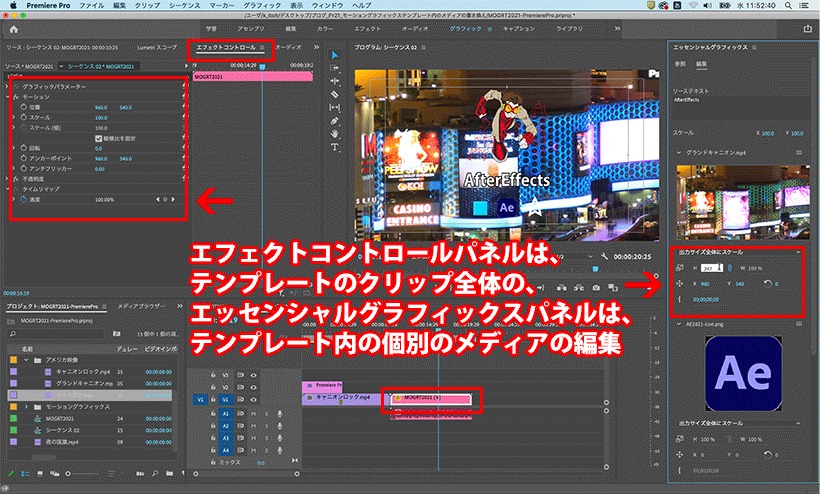This screenshot has width=820, height=494.
Task: Open the Home screen icon
Action: 14,29
